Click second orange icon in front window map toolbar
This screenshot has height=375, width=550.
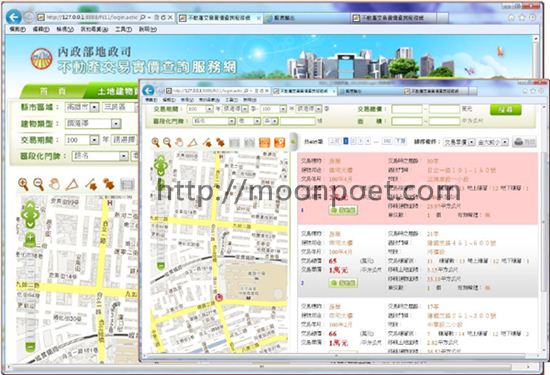point(280,142)
